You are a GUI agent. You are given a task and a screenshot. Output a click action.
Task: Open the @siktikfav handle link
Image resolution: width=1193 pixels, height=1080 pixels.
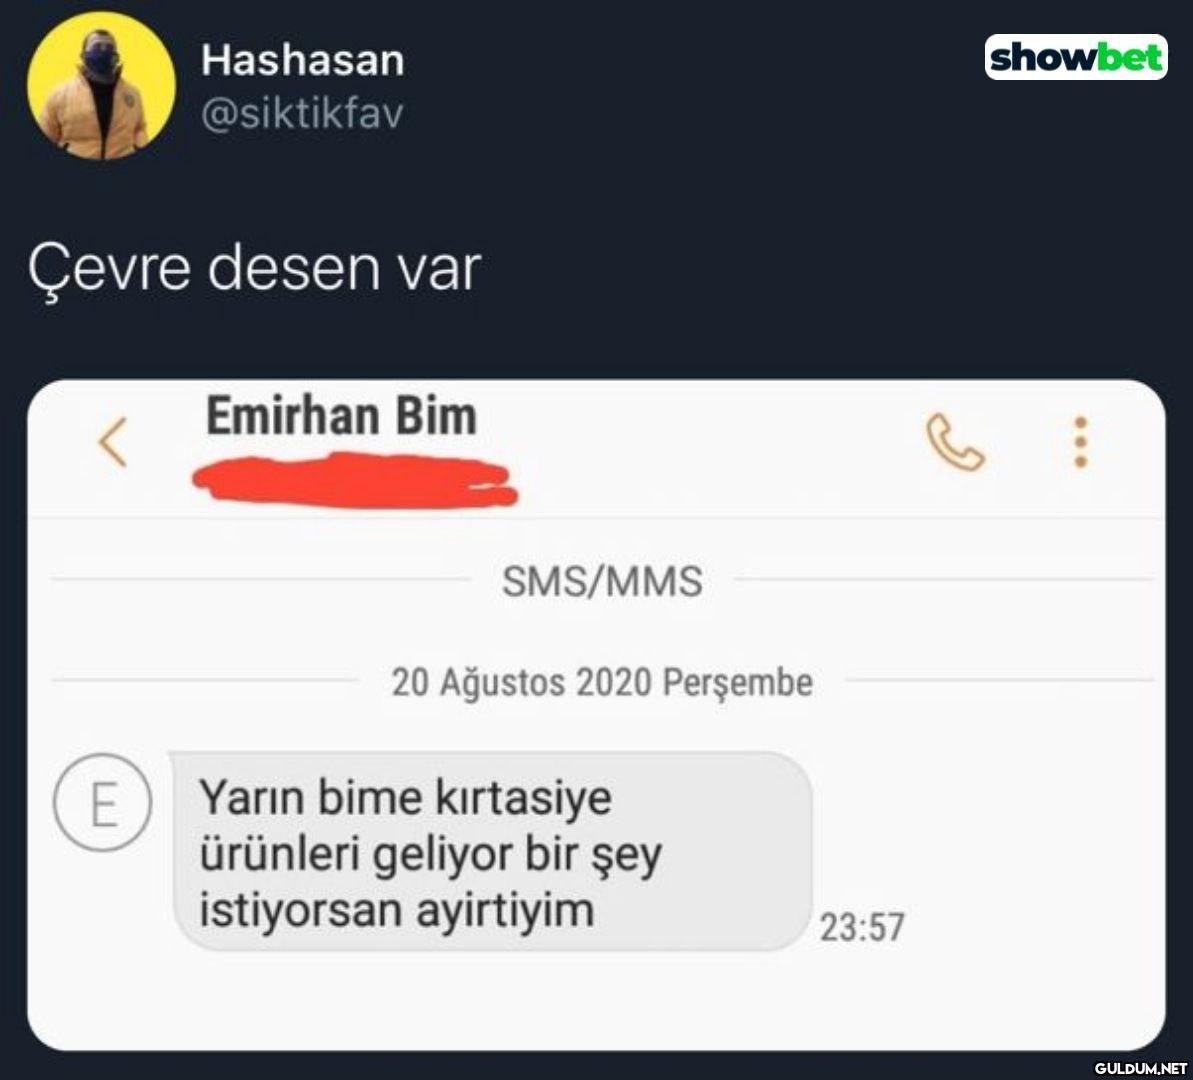(302, 114)
